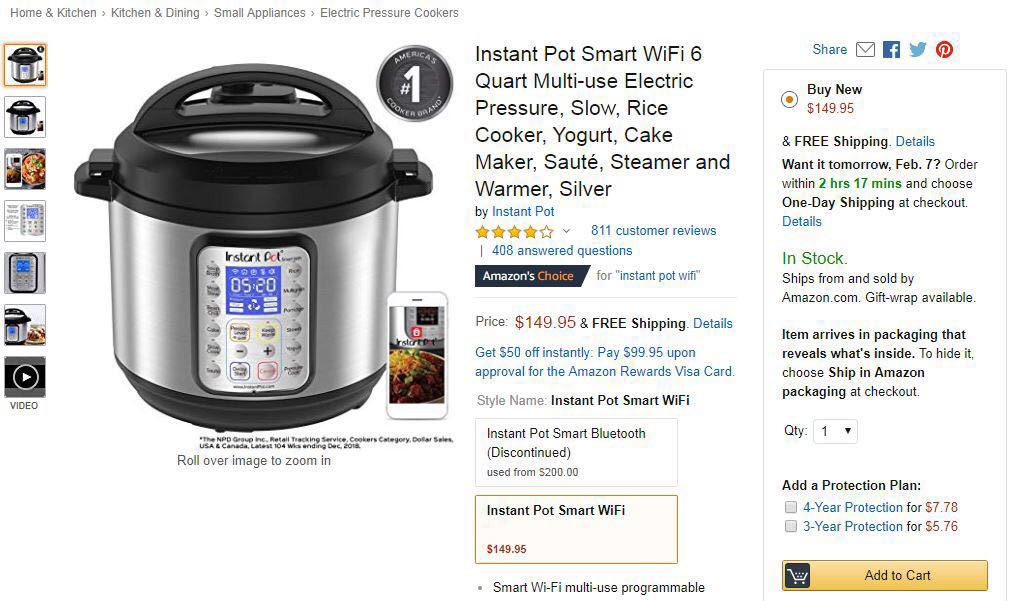This screenshot has height=601, width=1013.
Task: Select the Buy New radio button
Action: [x=789, y=100]
